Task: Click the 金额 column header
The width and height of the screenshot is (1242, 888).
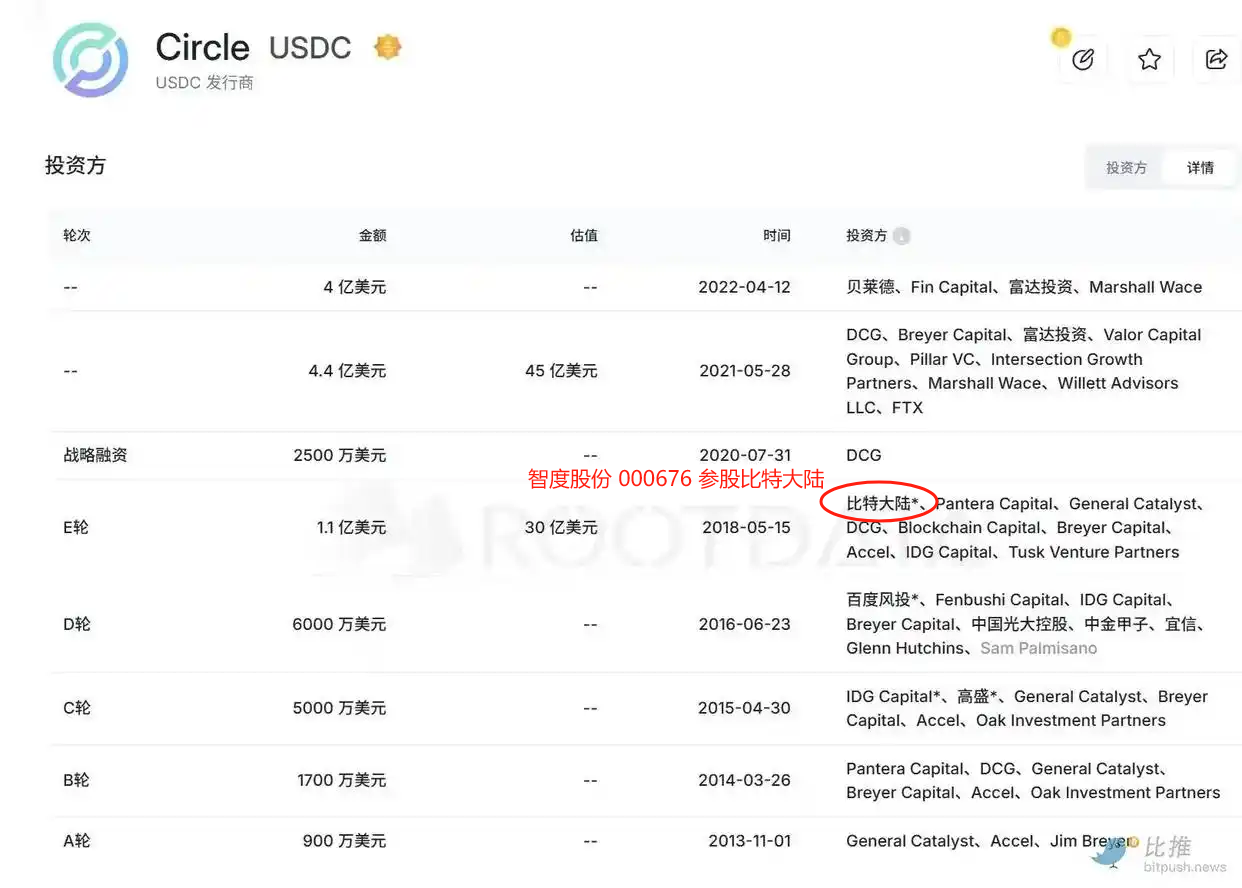Action: (x=372, y=236)
